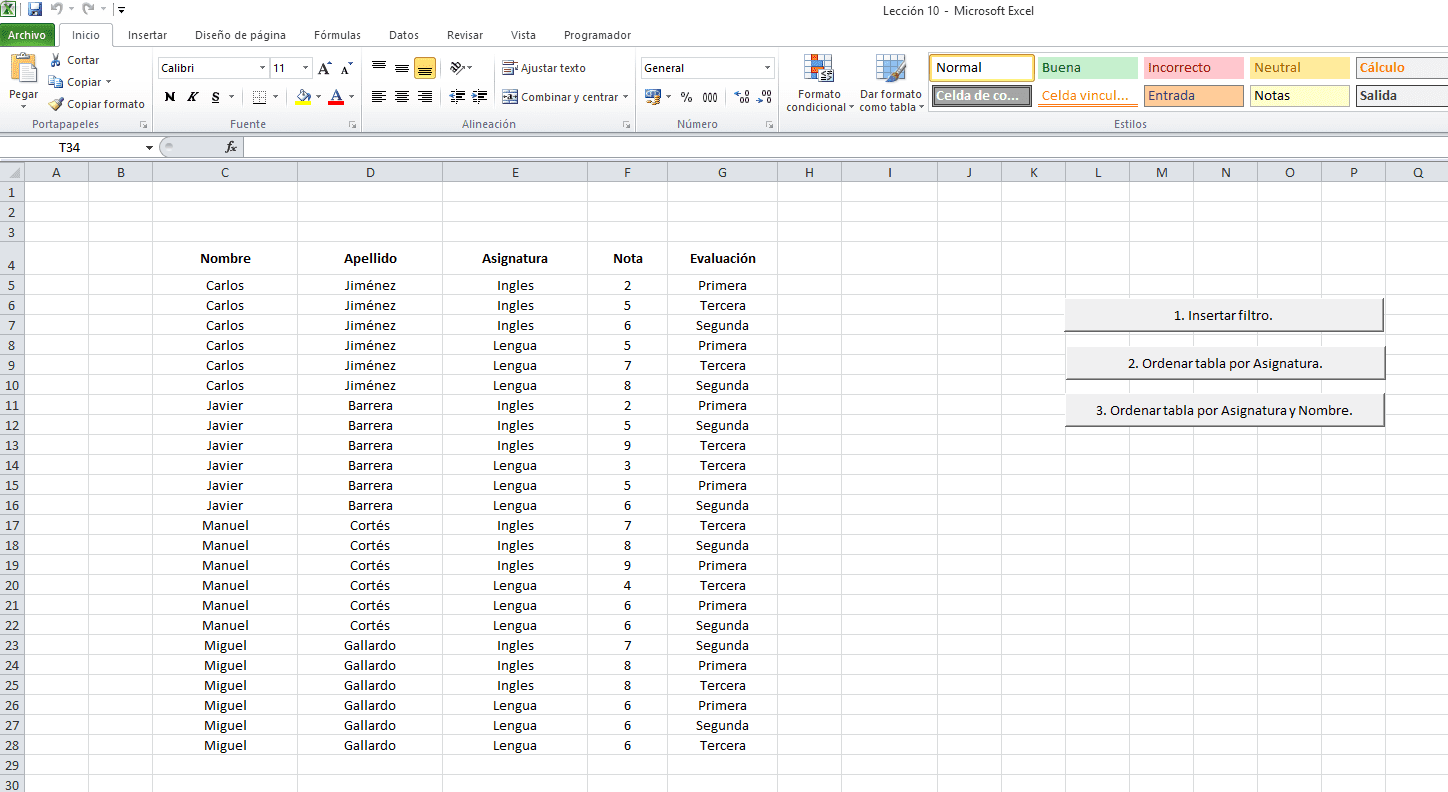
Task: Apply Buena cell style
Action: pos(1088,68)
